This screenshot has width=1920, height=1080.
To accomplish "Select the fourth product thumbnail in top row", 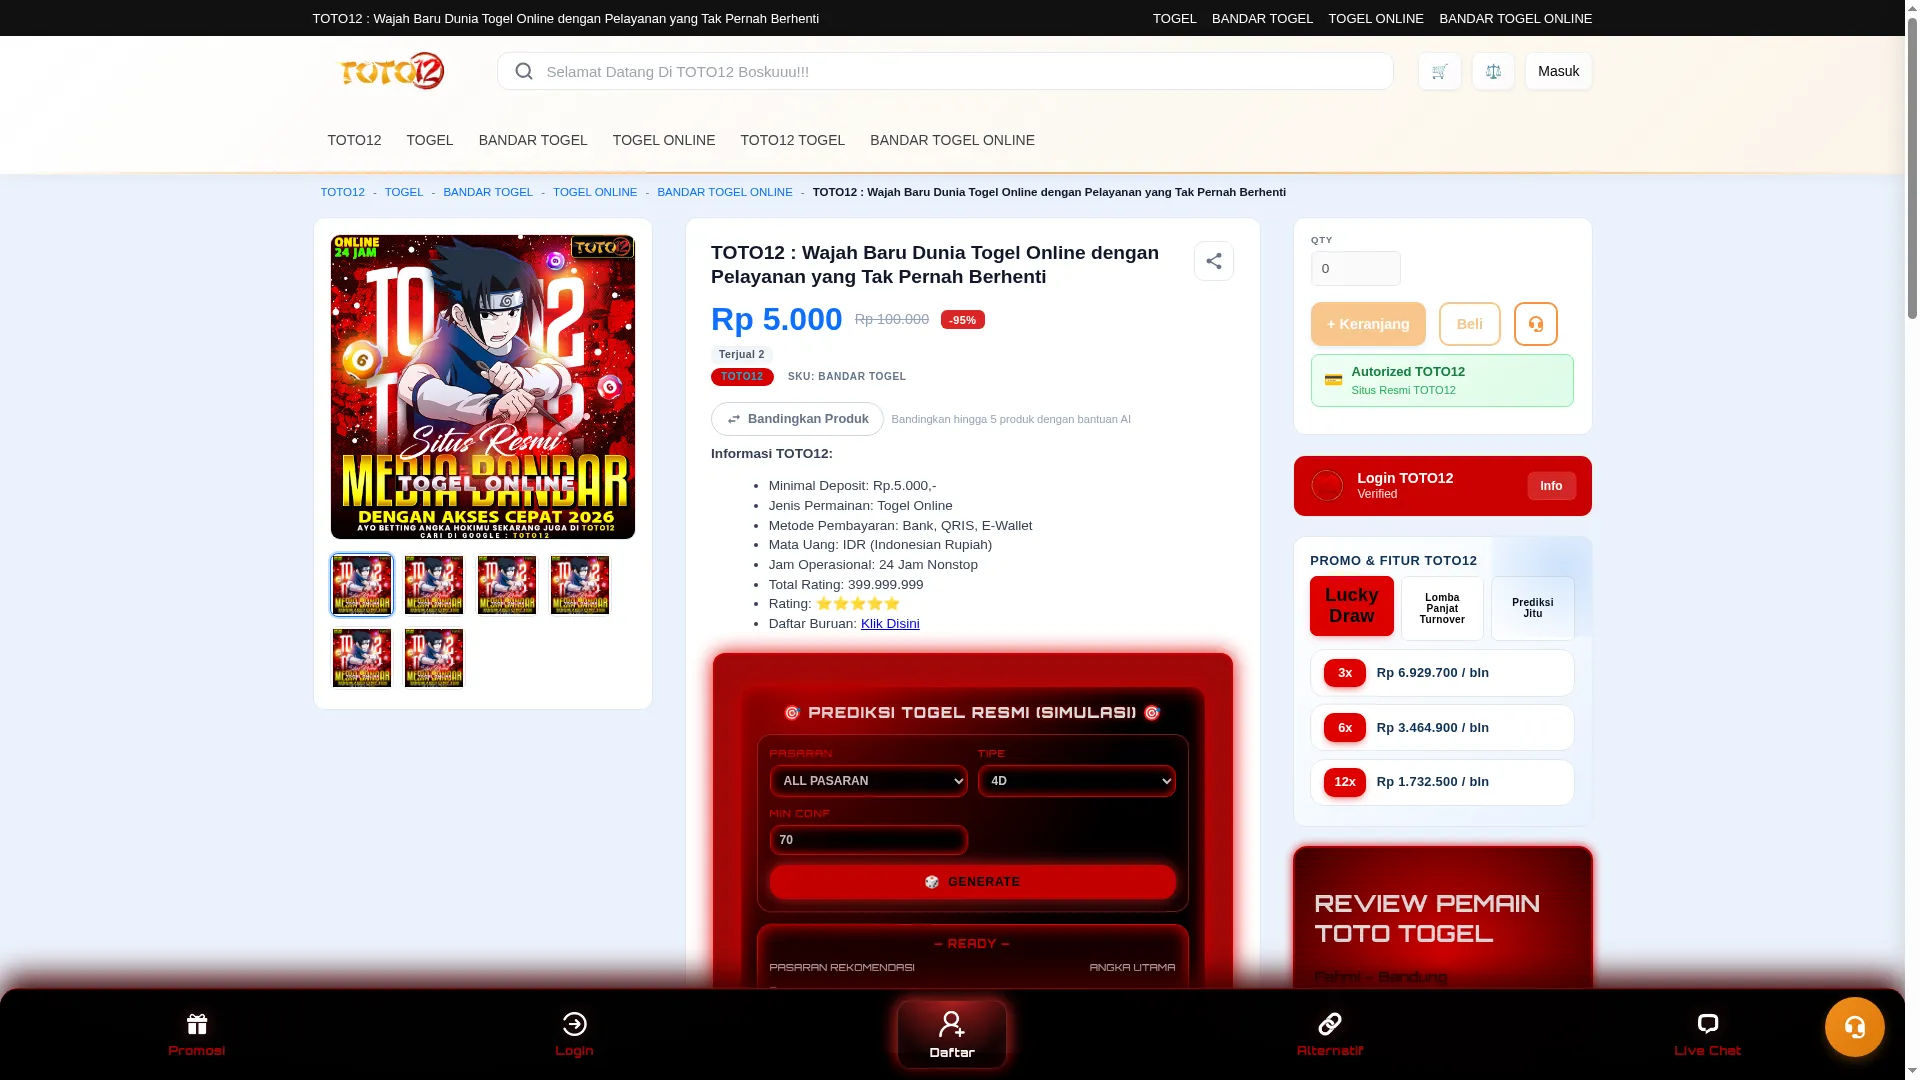I will pos(580,585).
